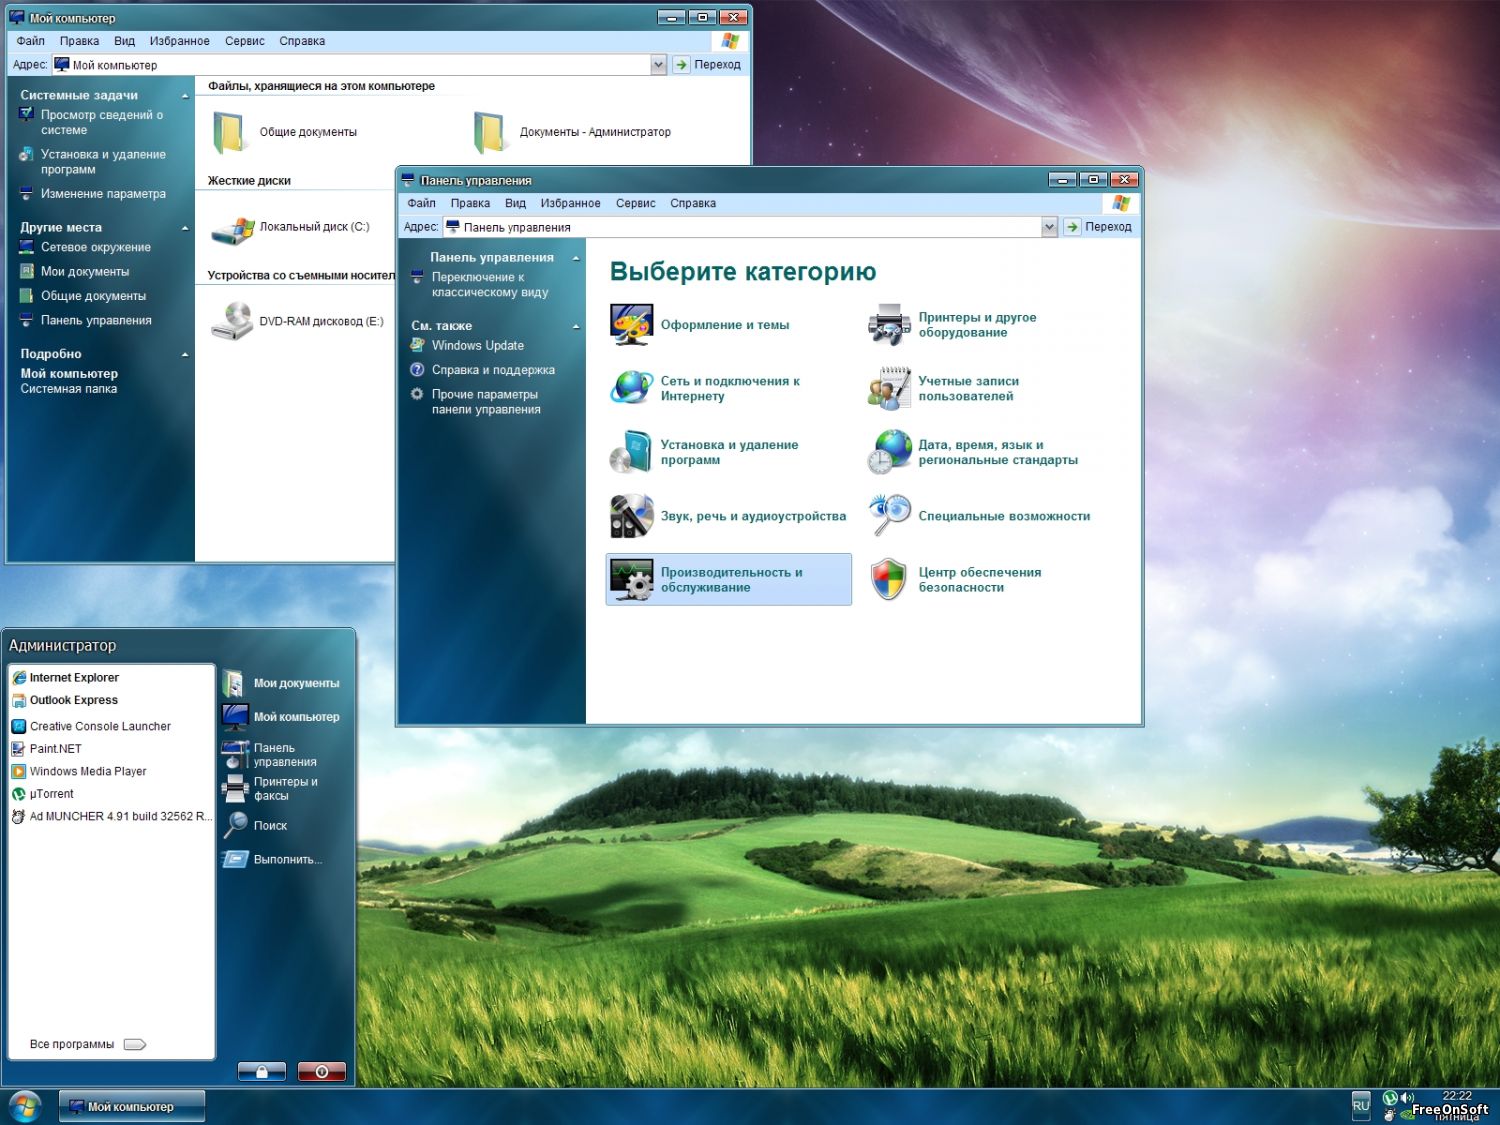The image size is (1500, 1125).
Task: Click Переключение к классическому виду link
Action: click(x=490, y=285)
